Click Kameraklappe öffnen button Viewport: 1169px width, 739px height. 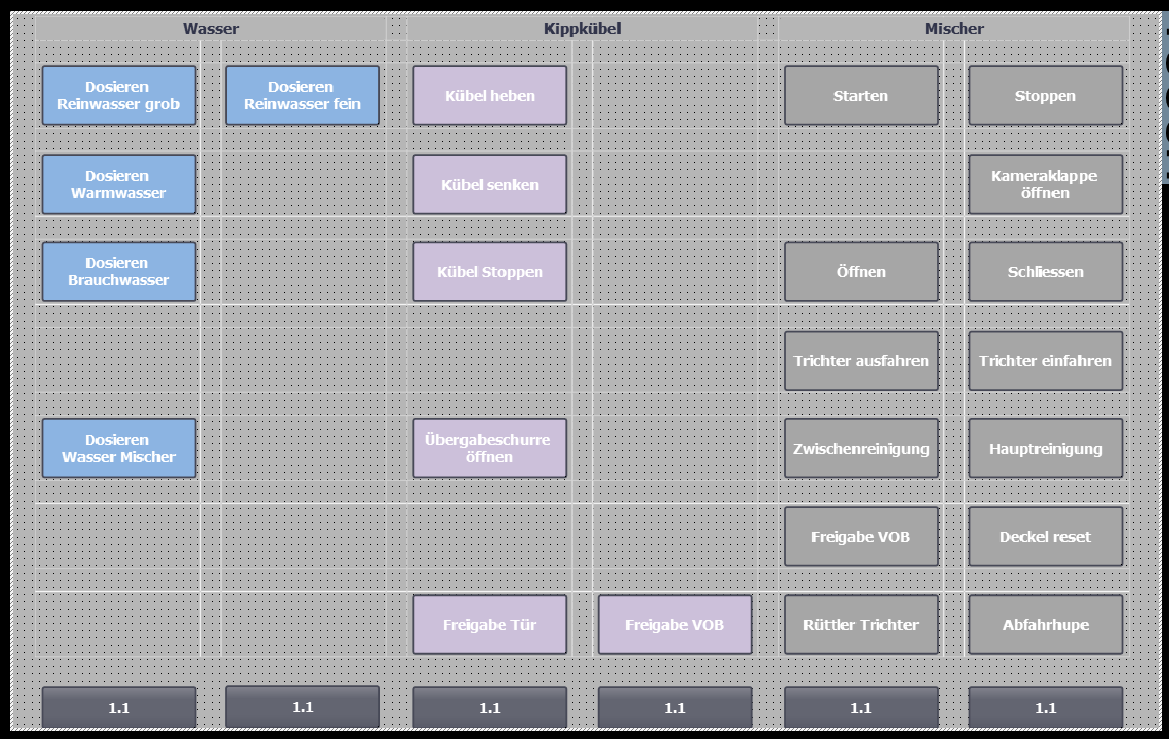click(1045, 184)
